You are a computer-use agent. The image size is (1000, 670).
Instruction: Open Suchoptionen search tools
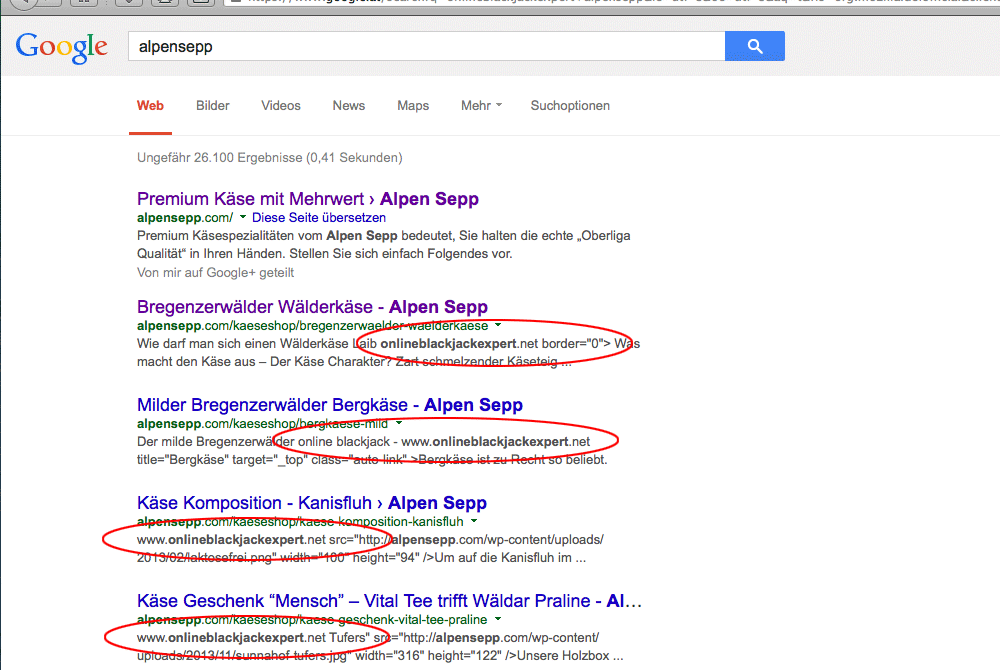[x=570, y=106]
